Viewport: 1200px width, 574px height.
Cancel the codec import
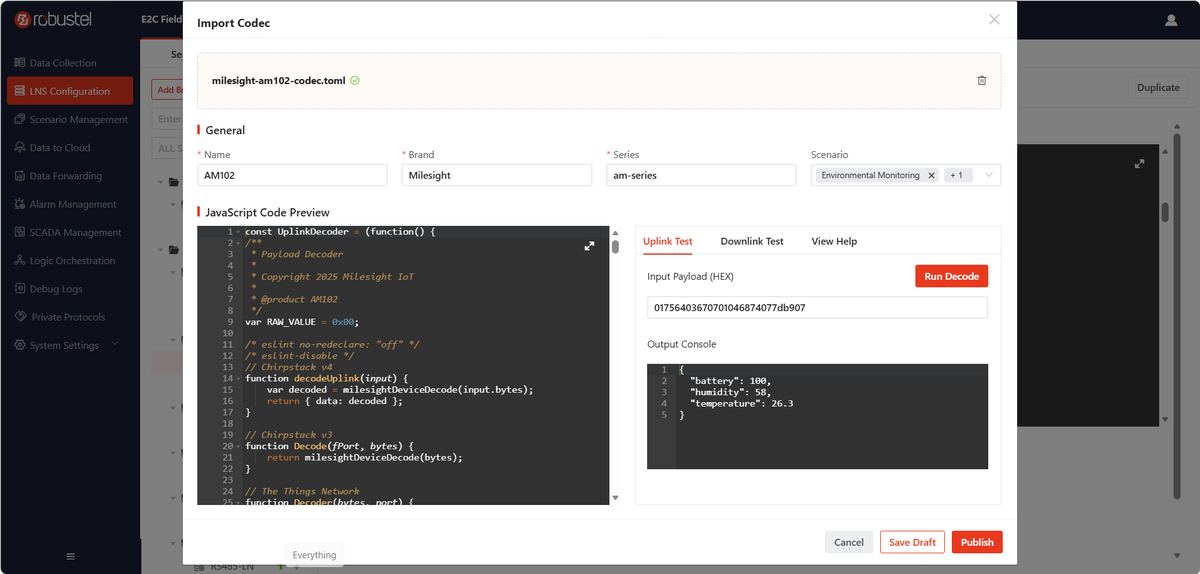pos(848,542)
